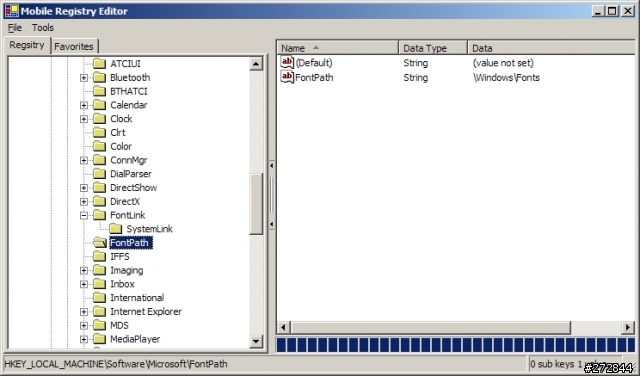Click the MDS folder icon
Screen dimensions: 640x376
coord(99,325)
